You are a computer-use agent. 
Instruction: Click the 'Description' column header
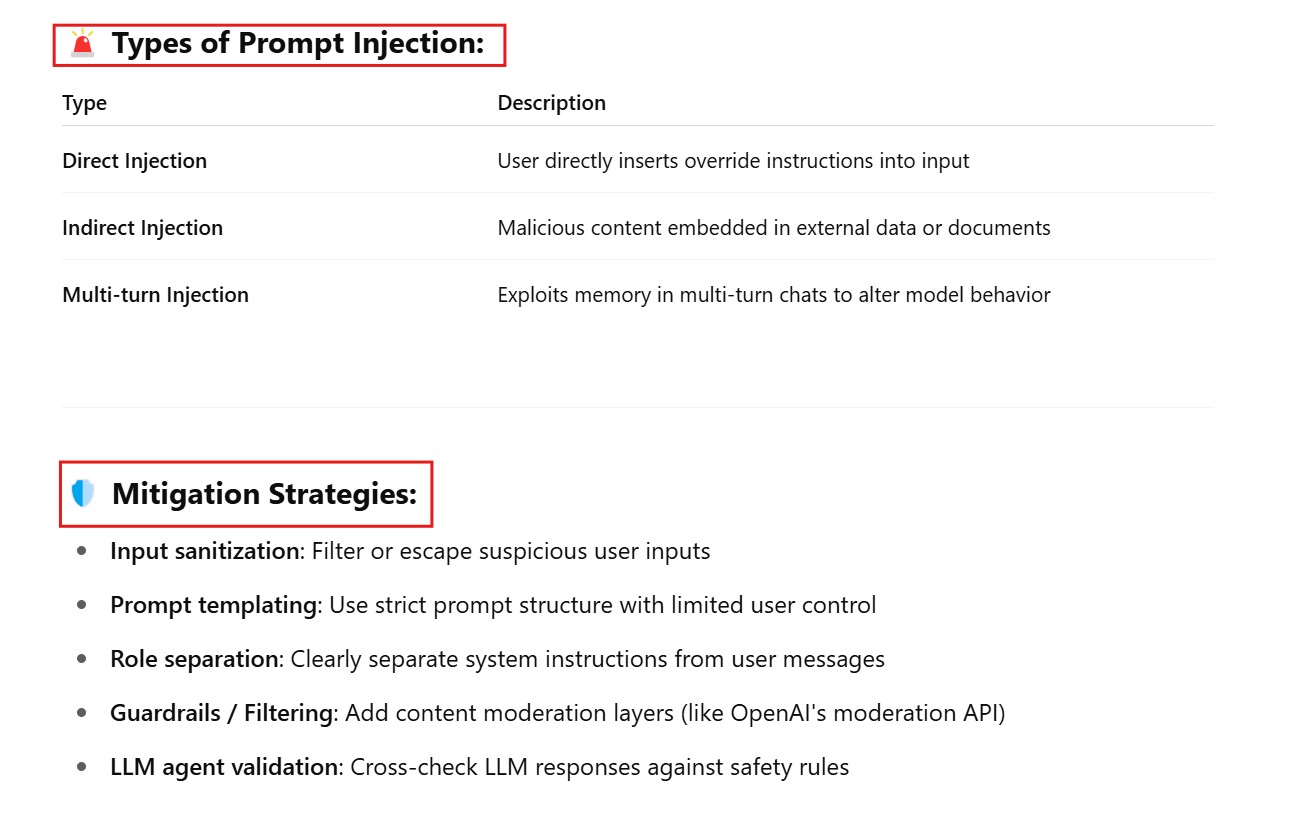pos(551,103)
